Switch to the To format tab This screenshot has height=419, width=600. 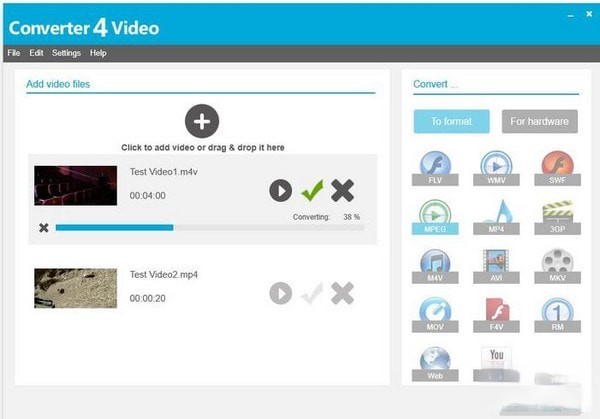(x=452, y=121)
